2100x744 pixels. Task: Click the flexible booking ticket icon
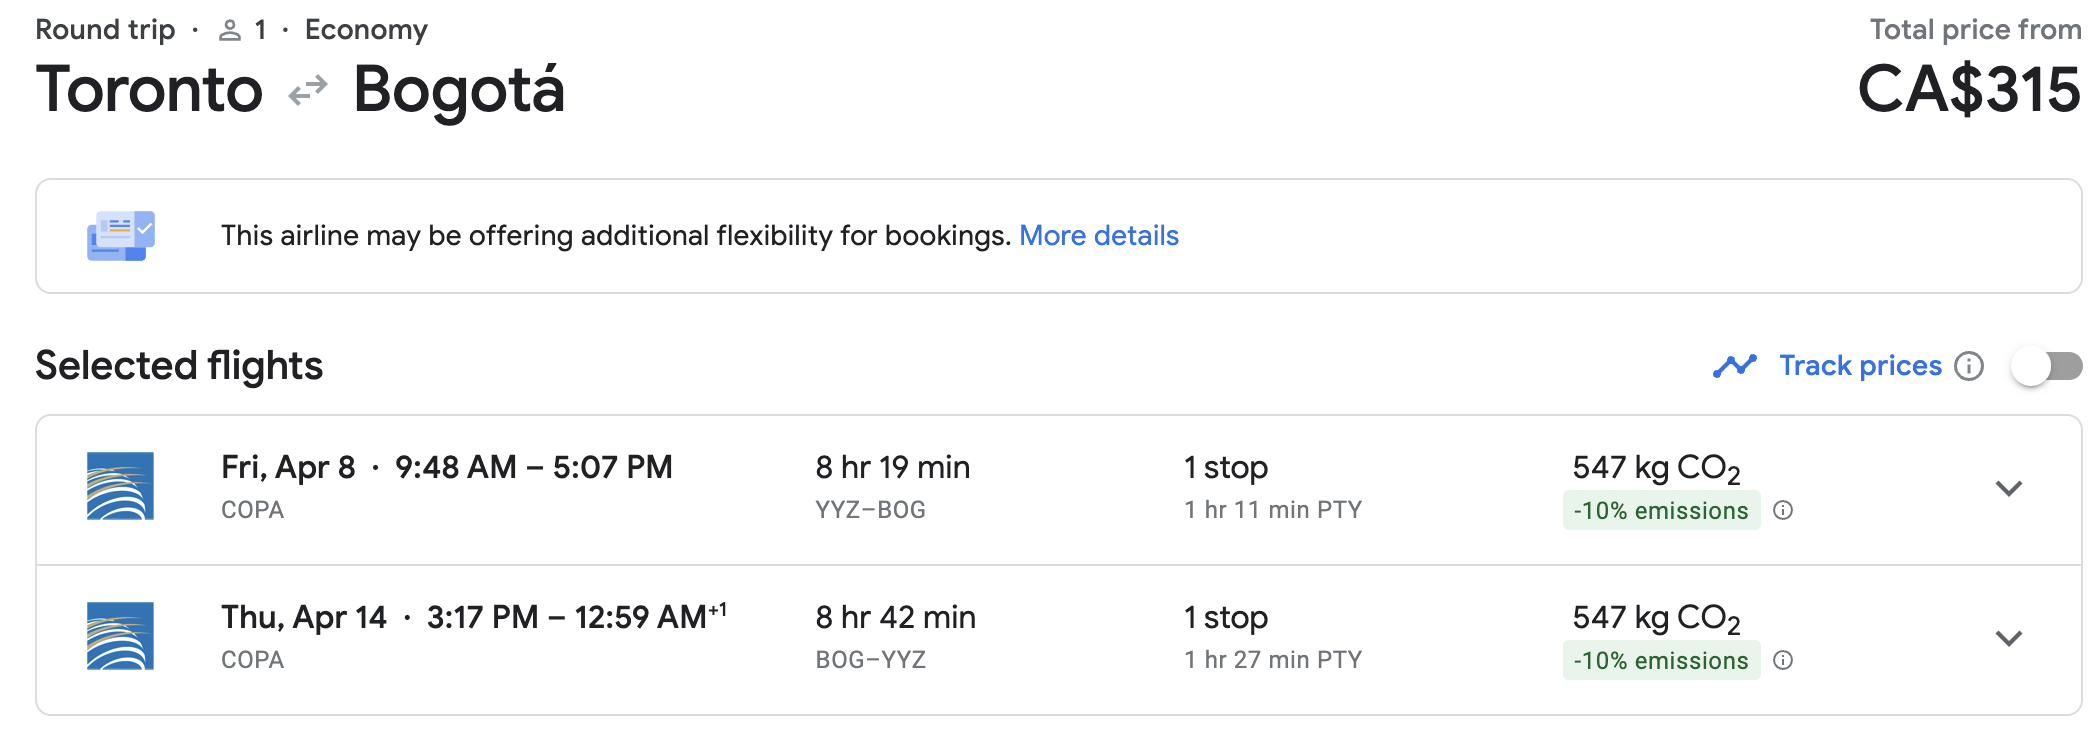tap(121, 236)
